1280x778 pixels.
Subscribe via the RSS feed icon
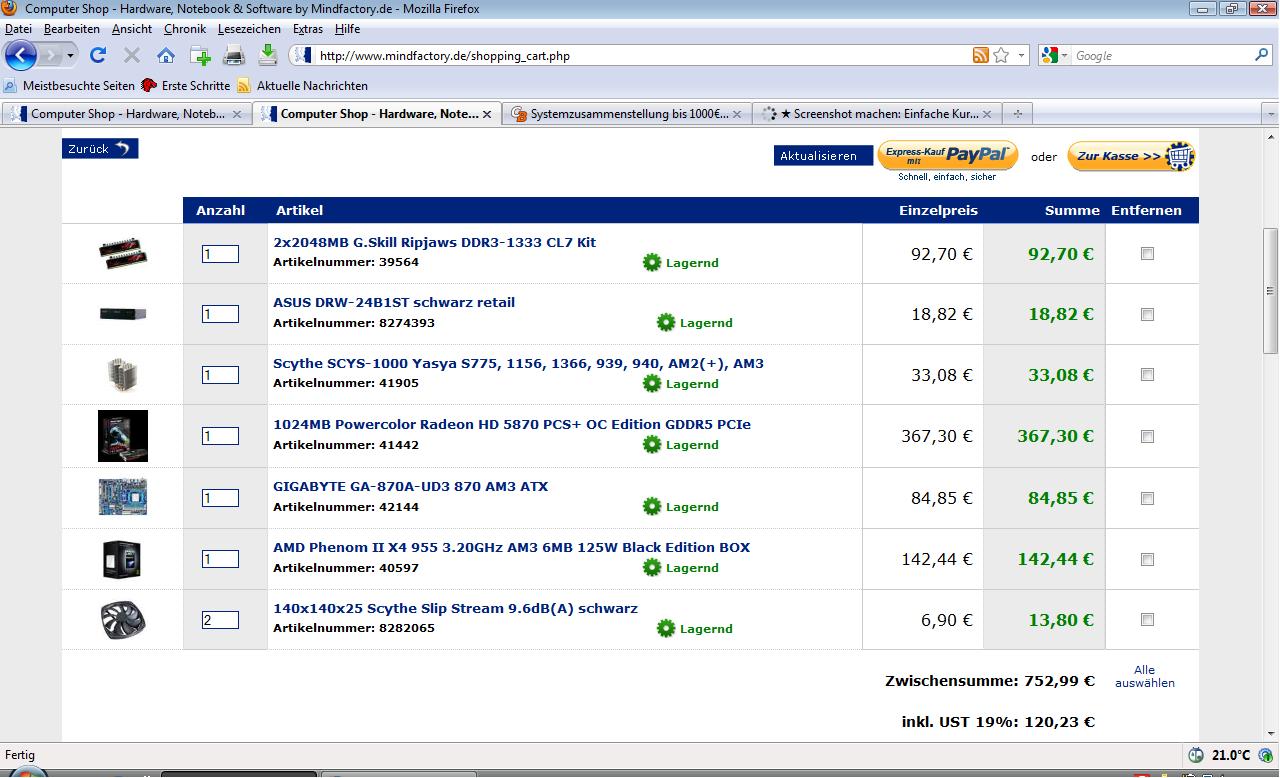coord(980,56)
